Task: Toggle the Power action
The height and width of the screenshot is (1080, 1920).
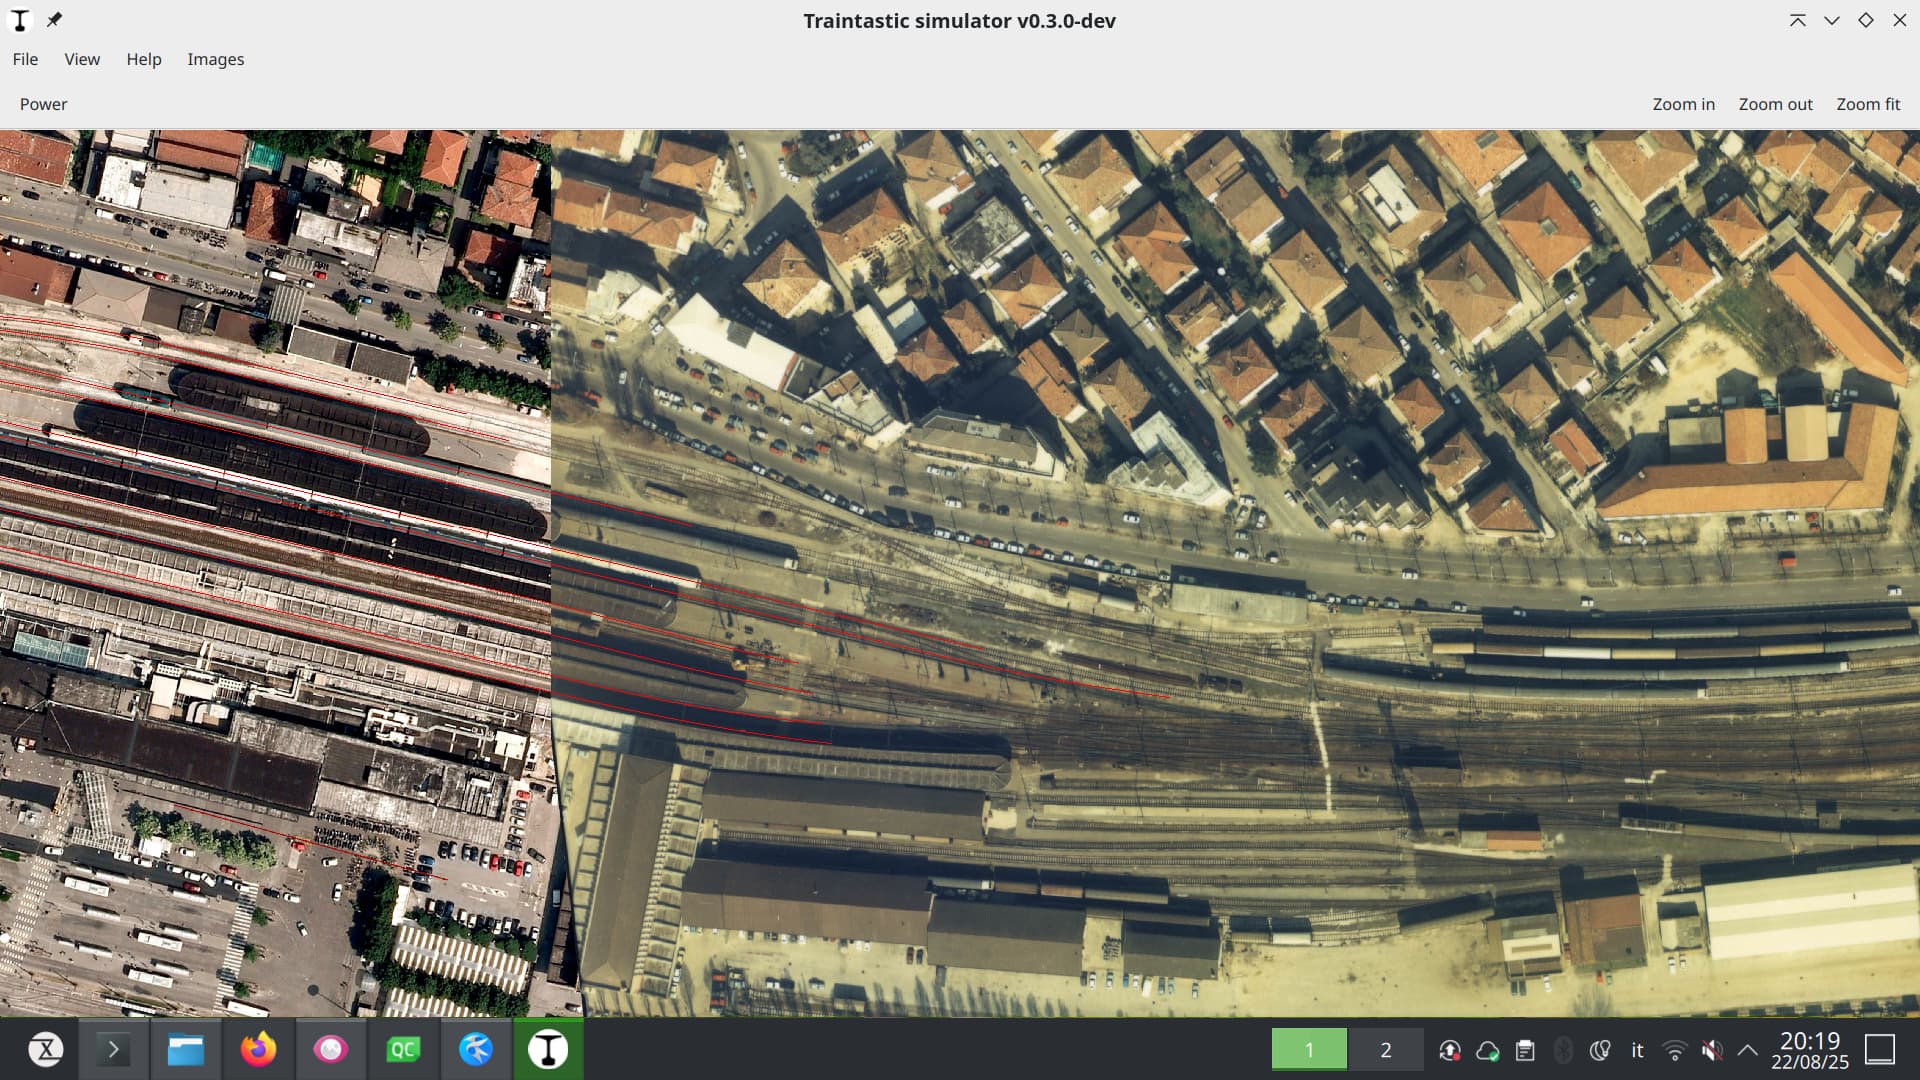Action: (x=43, y=104)
